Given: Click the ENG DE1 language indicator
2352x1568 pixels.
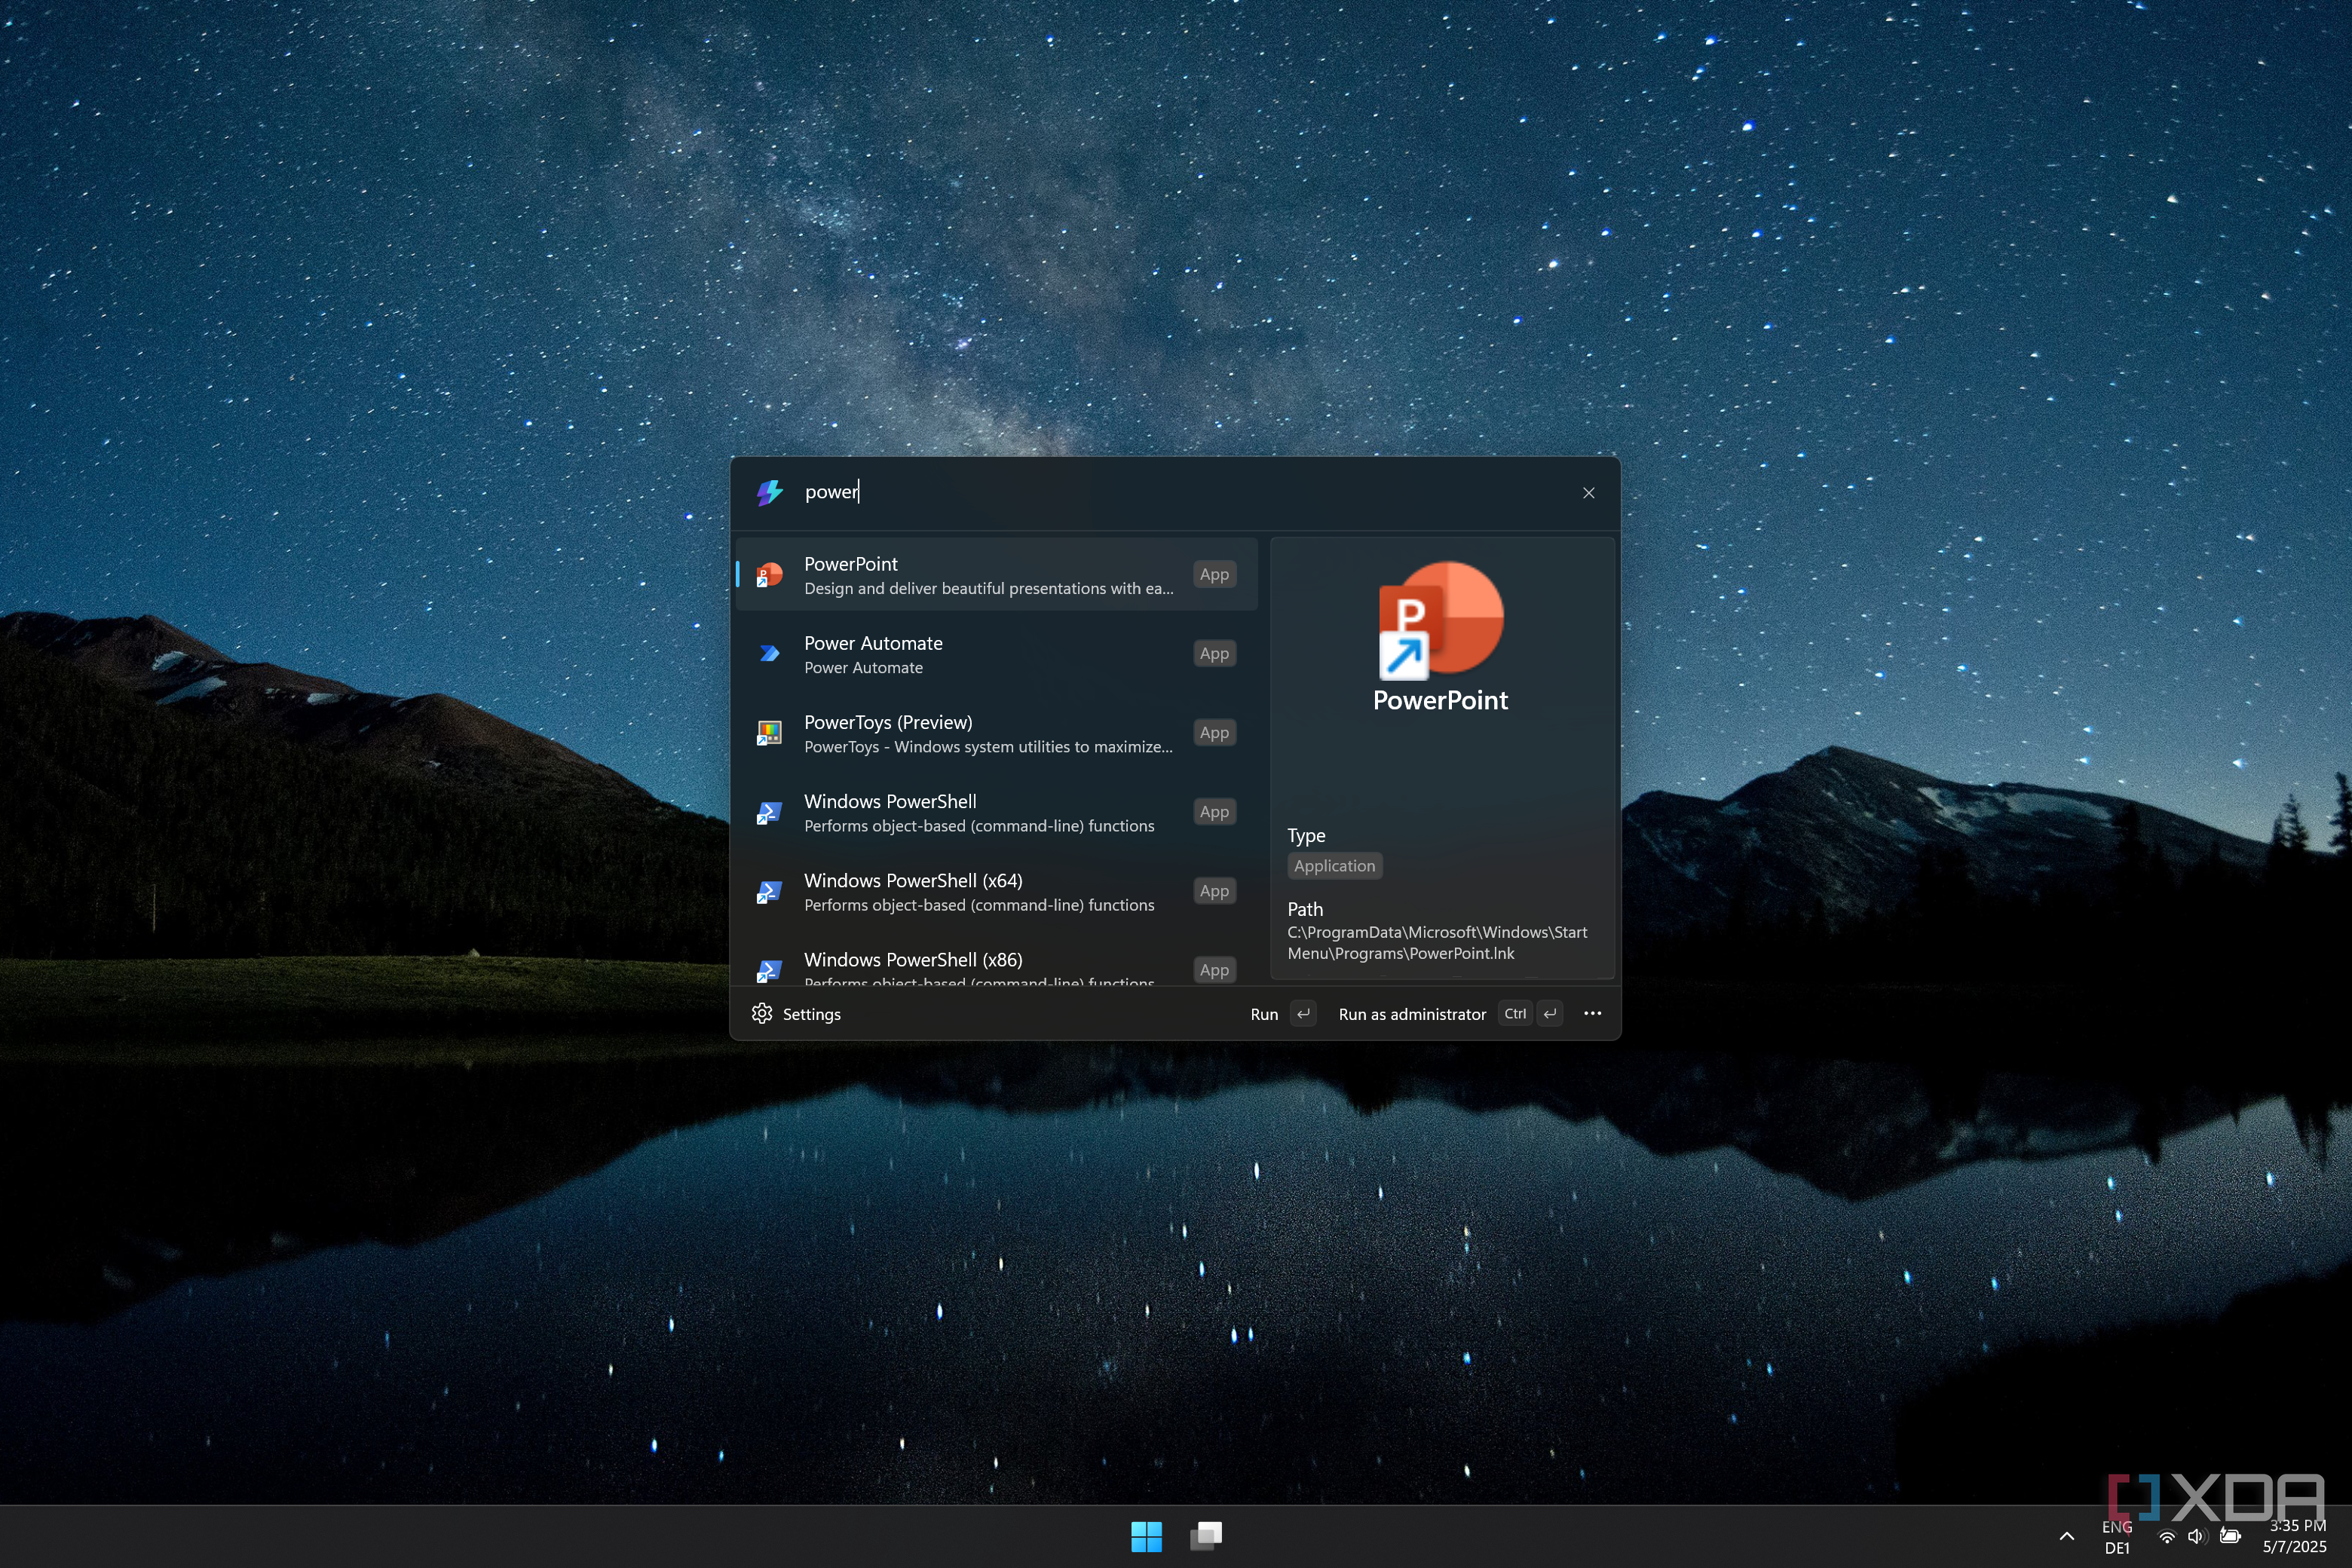Looking at the screenshot, I should 2117,1537.
